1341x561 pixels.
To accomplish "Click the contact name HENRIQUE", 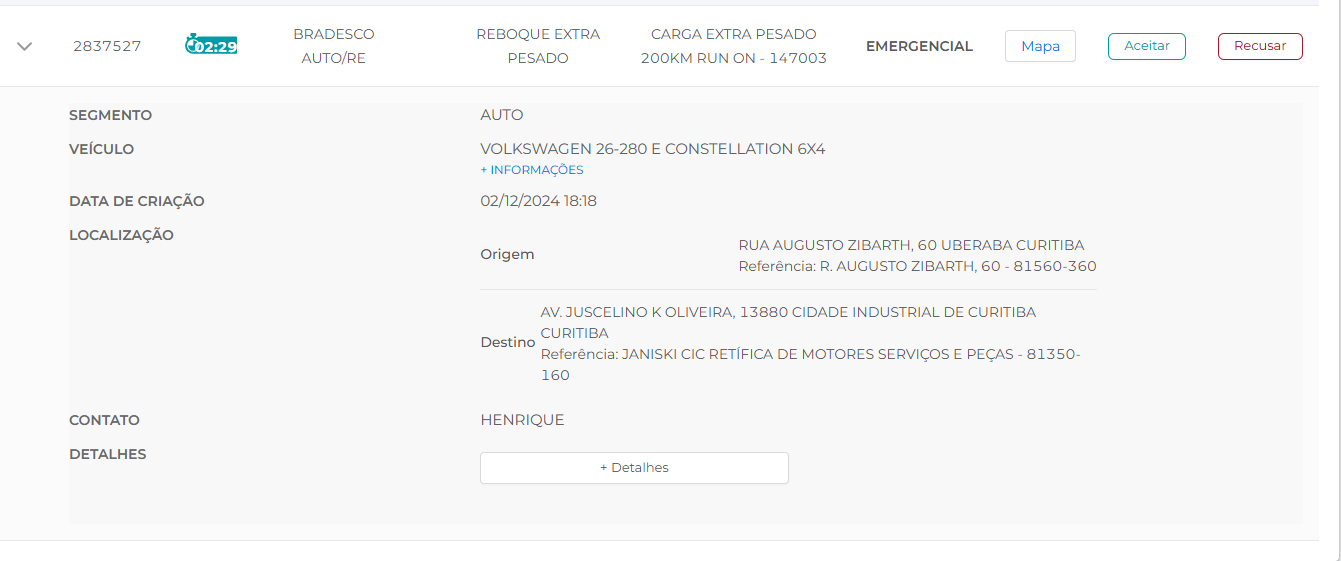I will point(522,420).
